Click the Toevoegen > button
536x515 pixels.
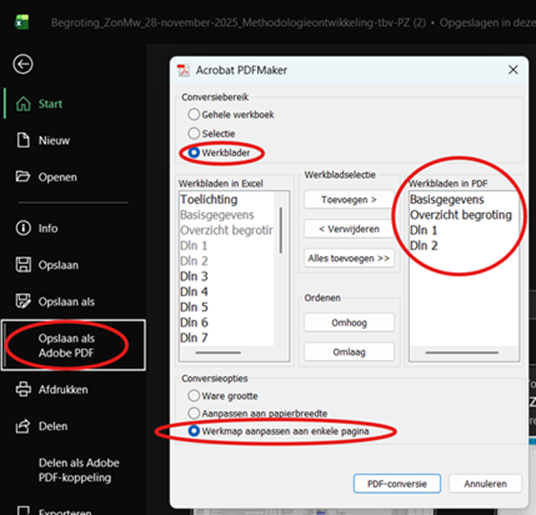[x=349, y=200]
